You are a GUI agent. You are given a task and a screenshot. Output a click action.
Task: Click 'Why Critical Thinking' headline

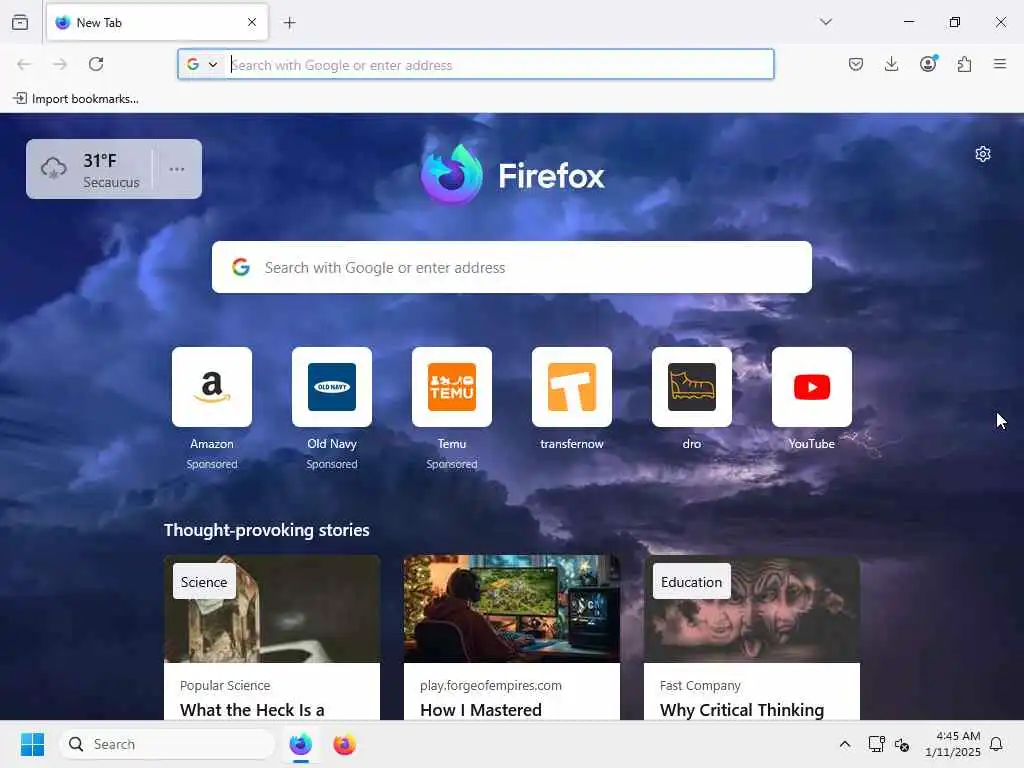tap(742, 710)
